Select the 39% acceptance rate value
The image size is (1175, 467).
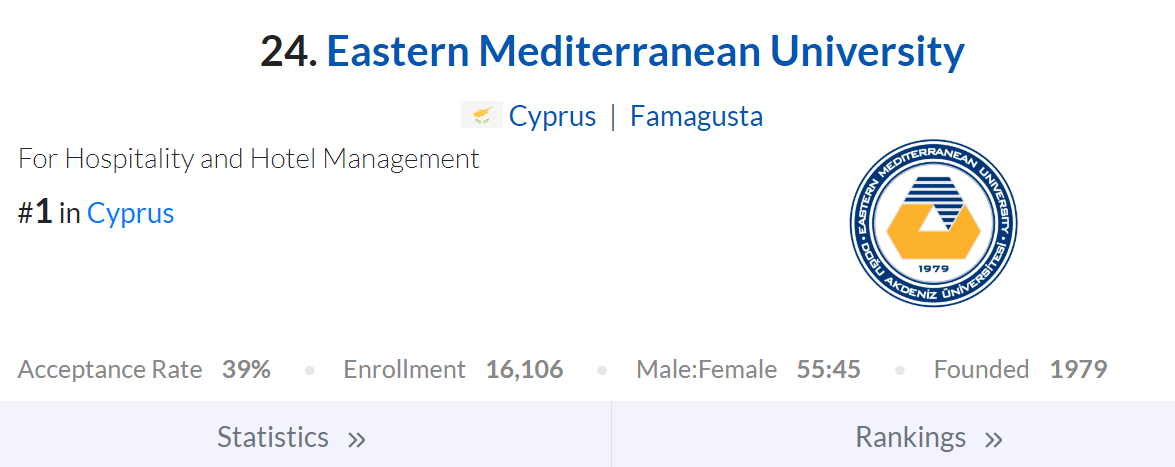tap(246, 370)
